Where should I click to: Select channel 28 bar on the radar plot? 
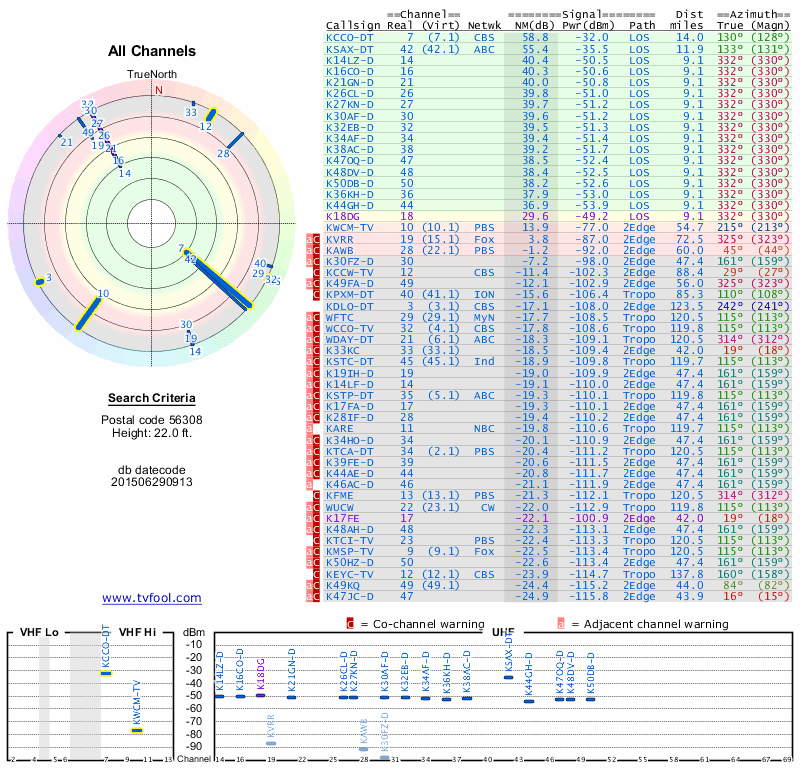pyautogui.click(x=235, y=140)
